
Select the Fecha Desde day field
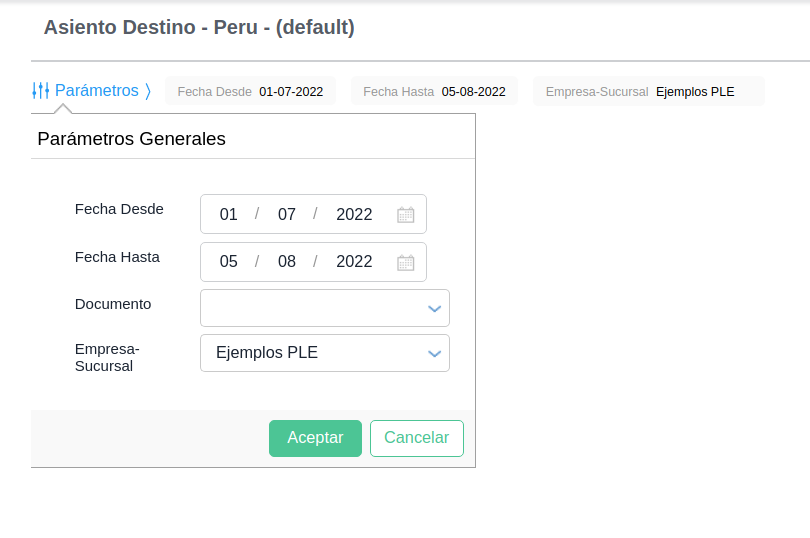(x=229, y=214)
